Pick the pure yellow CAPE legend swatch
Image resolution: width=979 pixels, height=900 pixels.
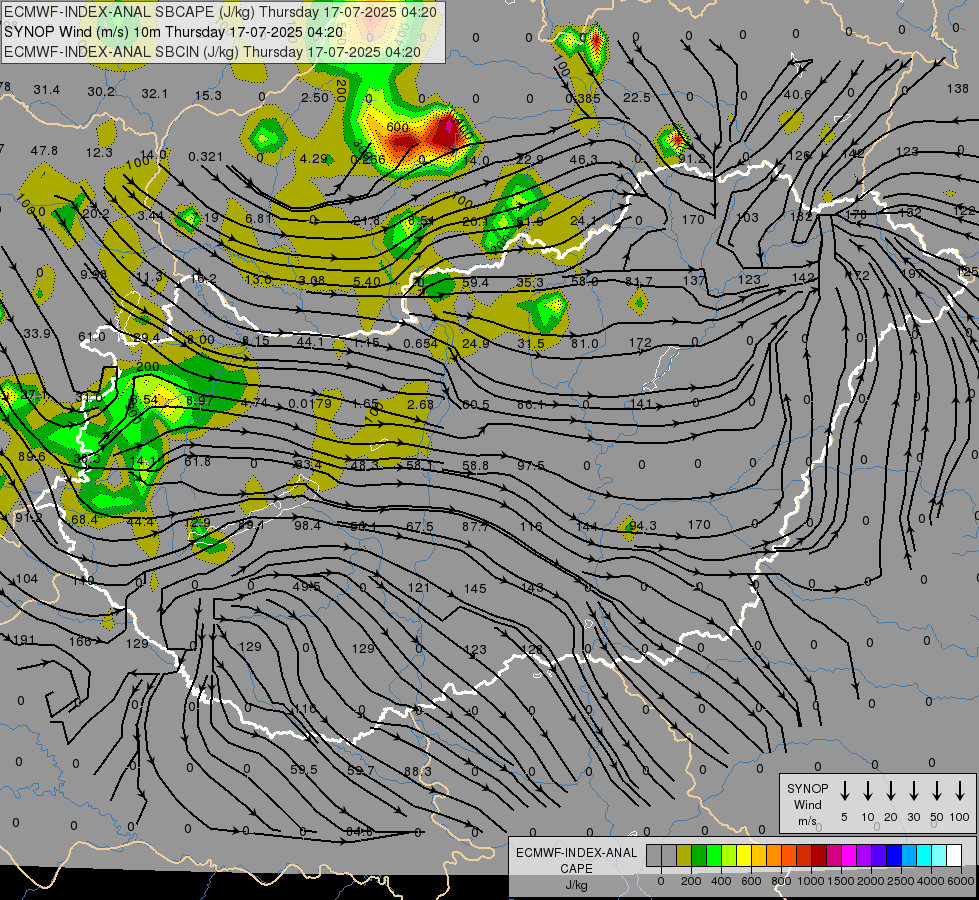(x=744, y=855)
